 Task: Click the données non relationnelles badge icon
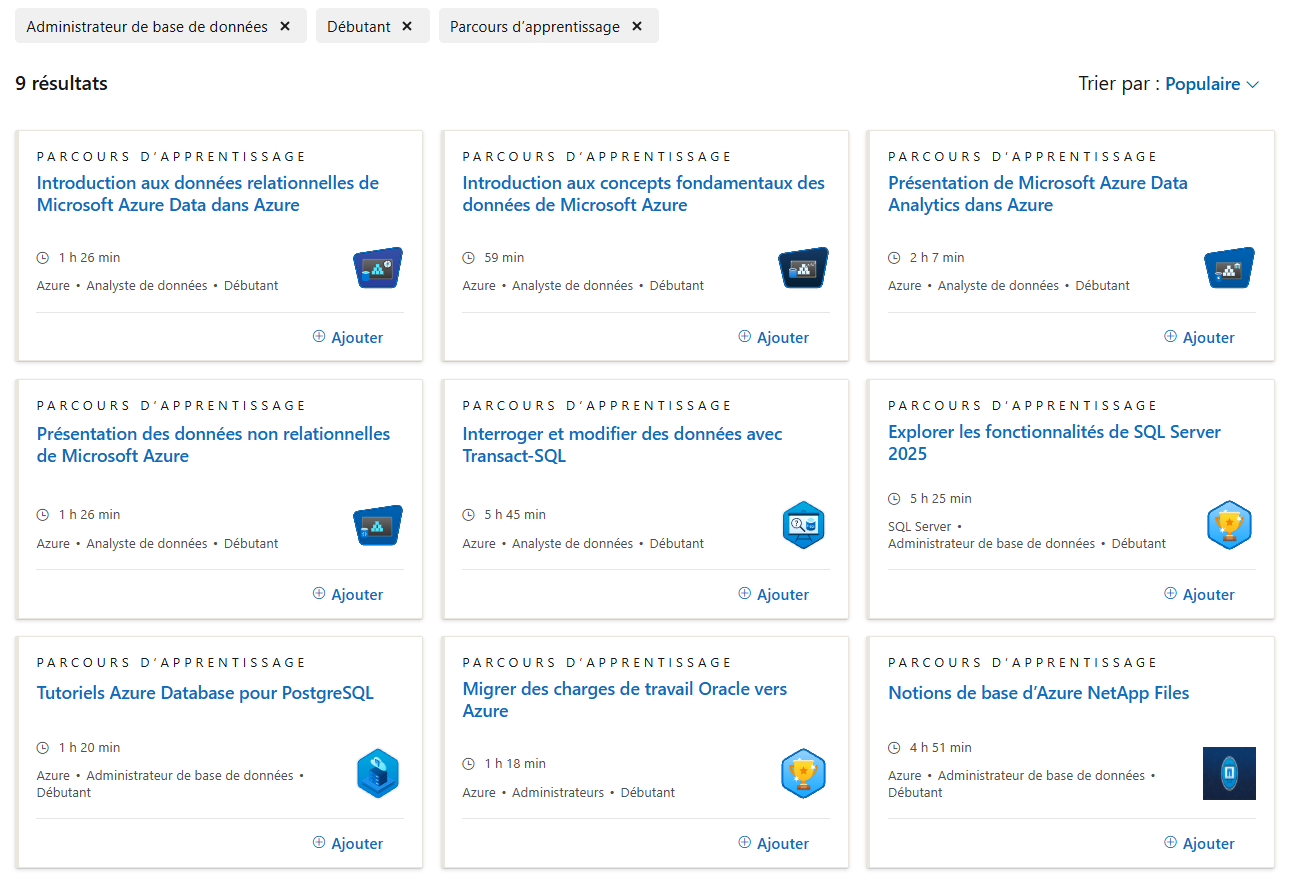[378, 525]
